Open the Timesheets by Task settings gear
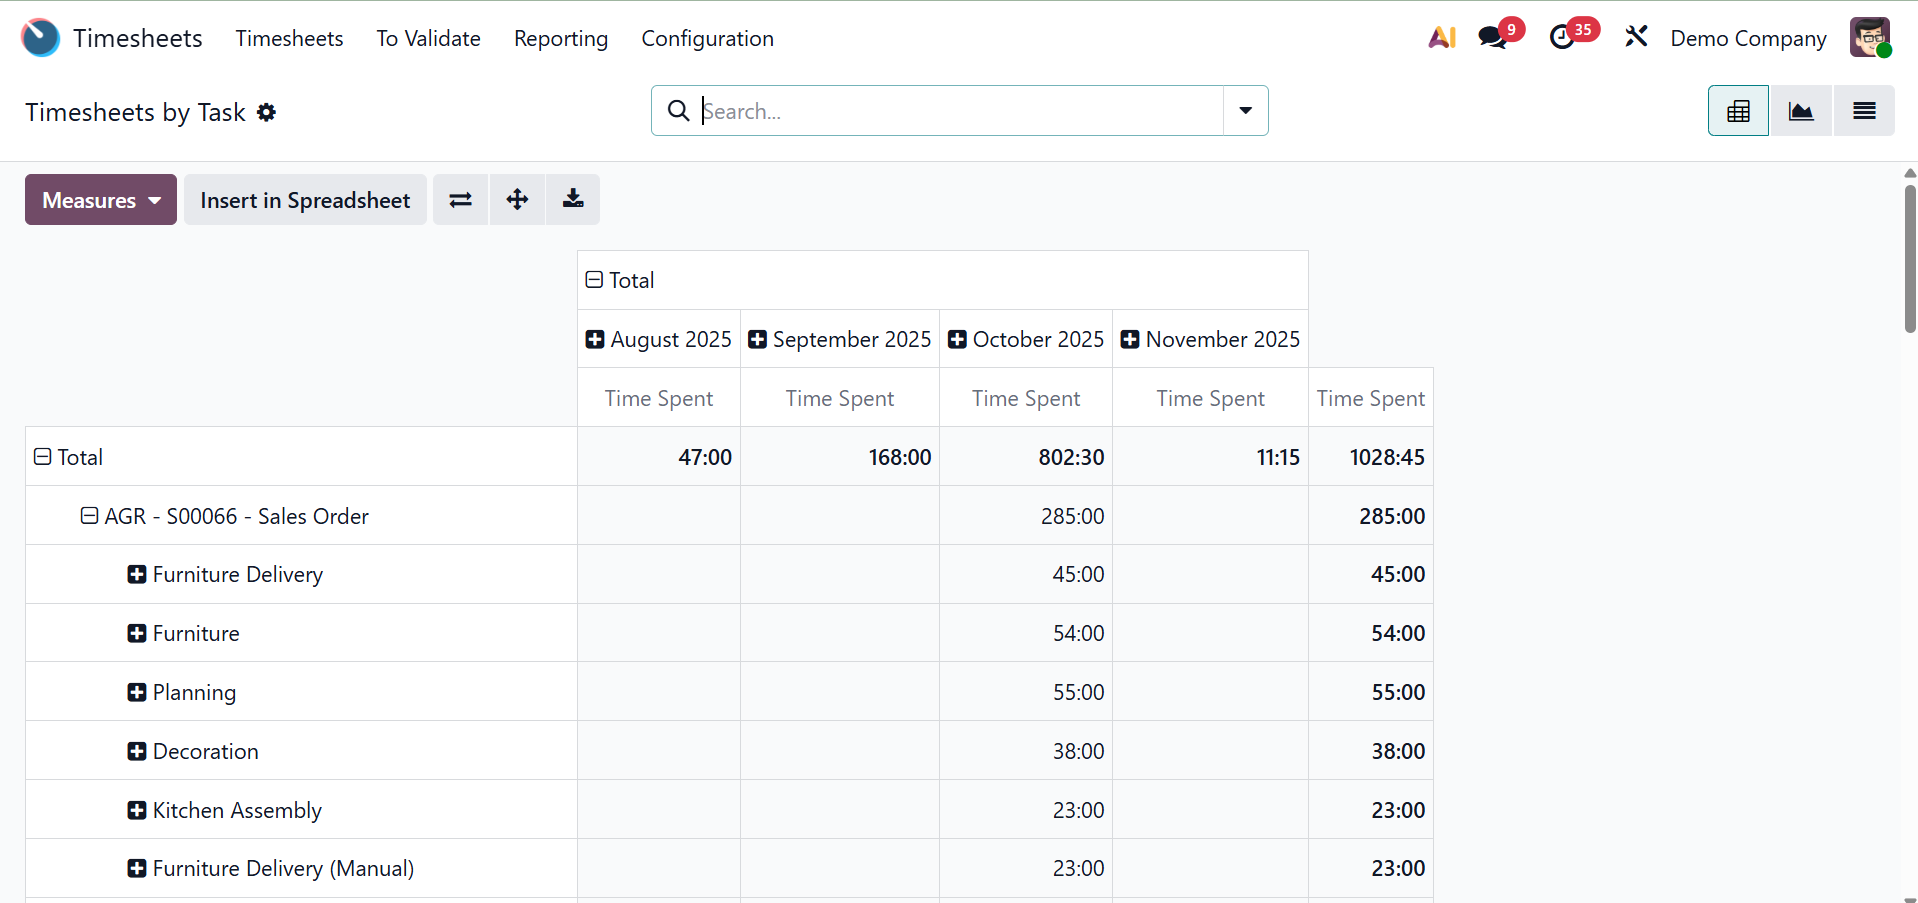The height and width of the screenshot is (903, 1918). click(266, 112)
